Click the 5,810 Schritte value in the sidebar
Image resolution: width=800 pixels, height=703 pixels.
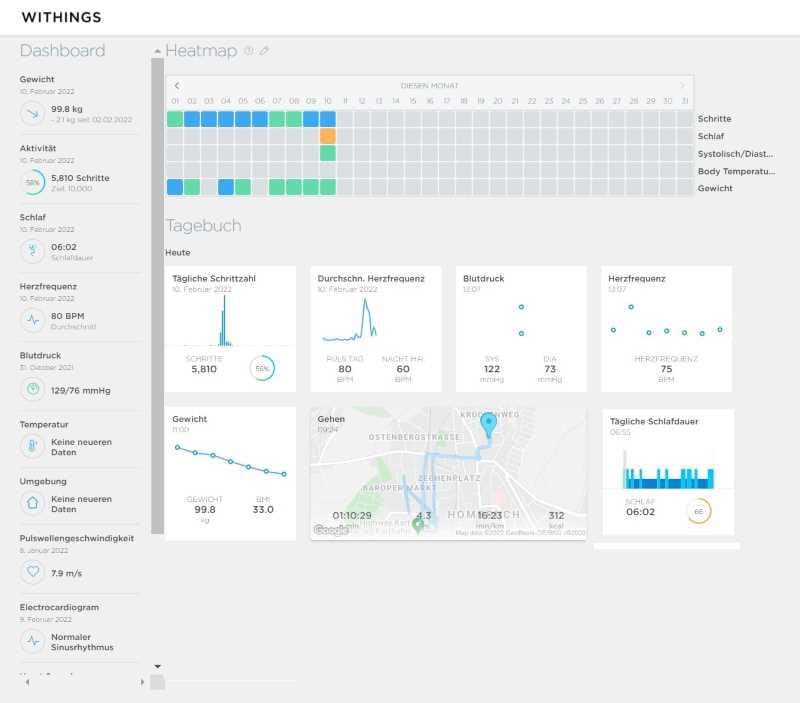80,178
